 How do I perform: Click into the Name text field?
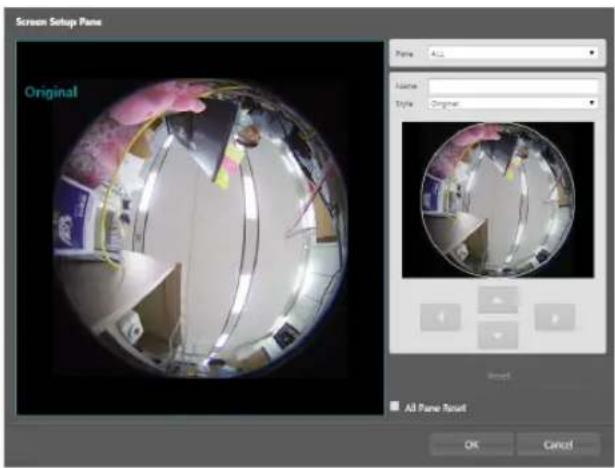(x=513, y=86)
